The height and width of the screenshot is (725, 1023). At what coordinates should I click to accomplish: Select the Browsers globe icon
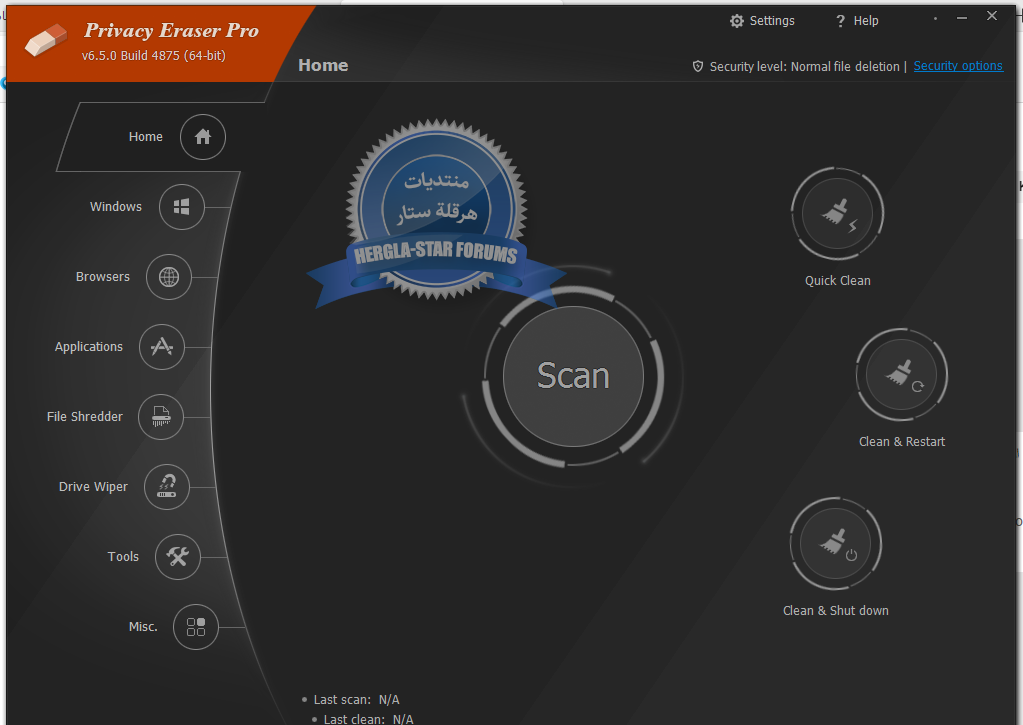[169, 277]
